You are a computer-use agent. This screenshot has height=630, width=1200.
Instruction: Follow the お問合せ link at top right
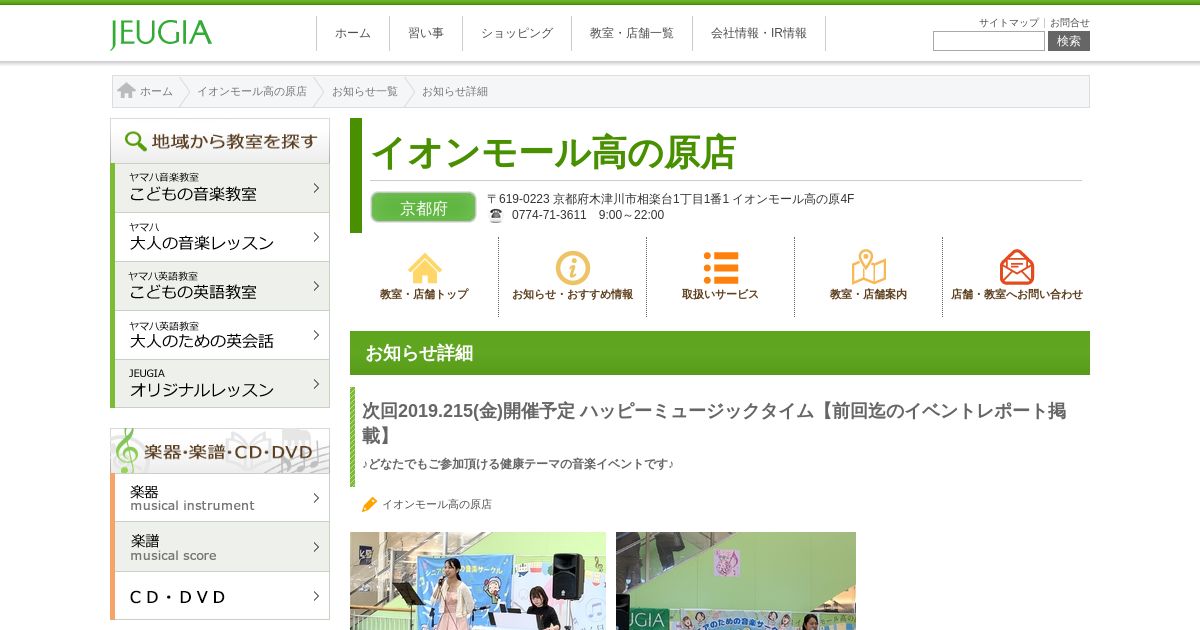click(1070, 23)
